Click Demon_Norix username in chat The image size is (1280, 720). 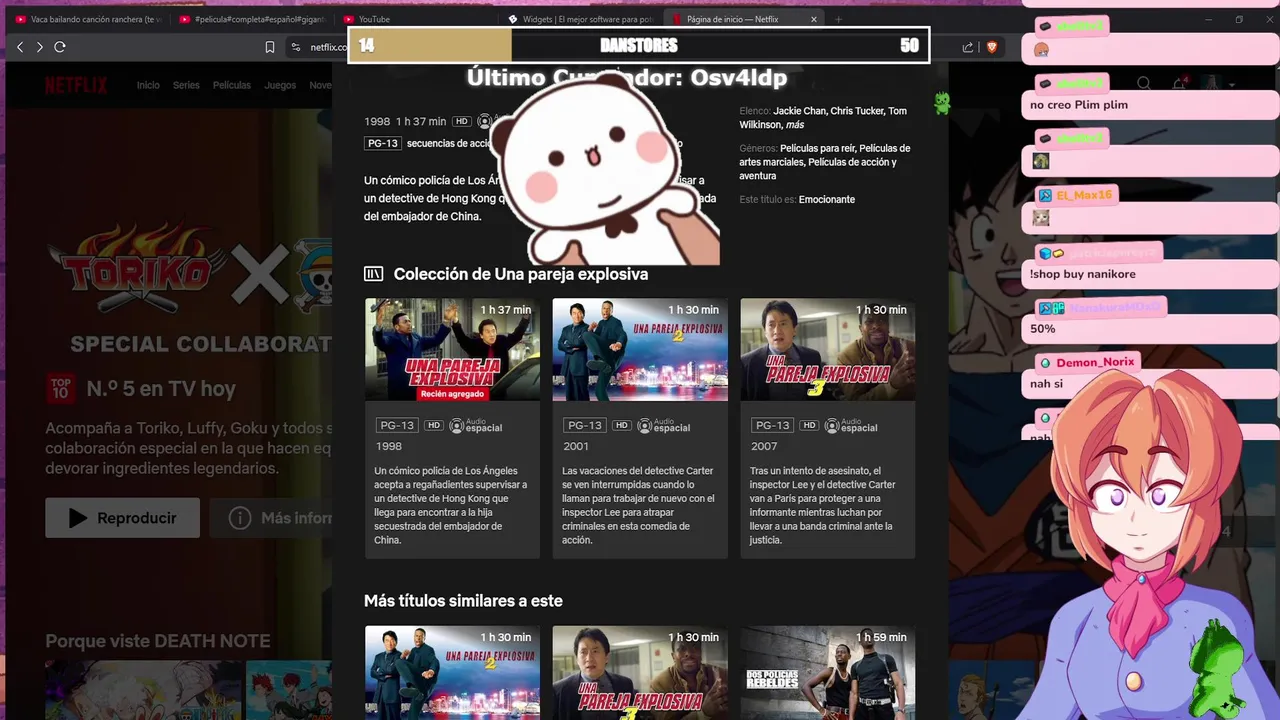(x=1095, y=362)
